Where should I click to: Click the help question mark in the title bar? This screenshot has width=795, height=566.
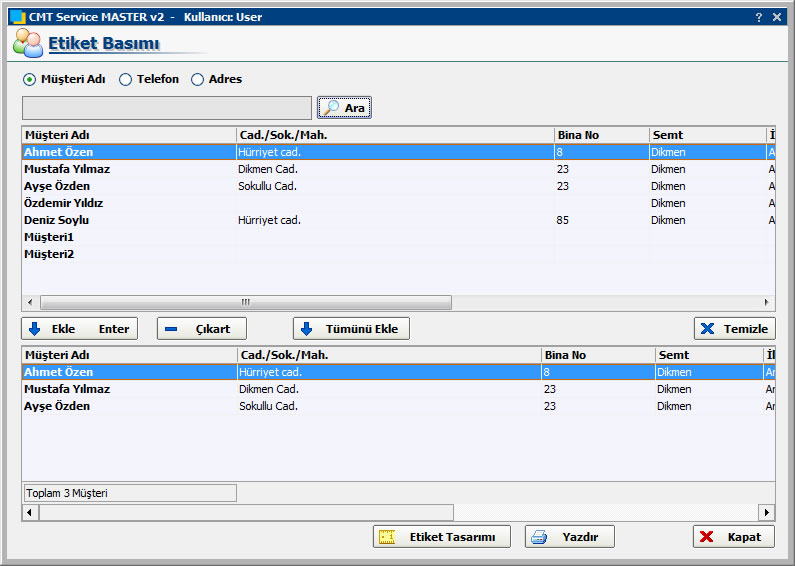pos(758,17)
